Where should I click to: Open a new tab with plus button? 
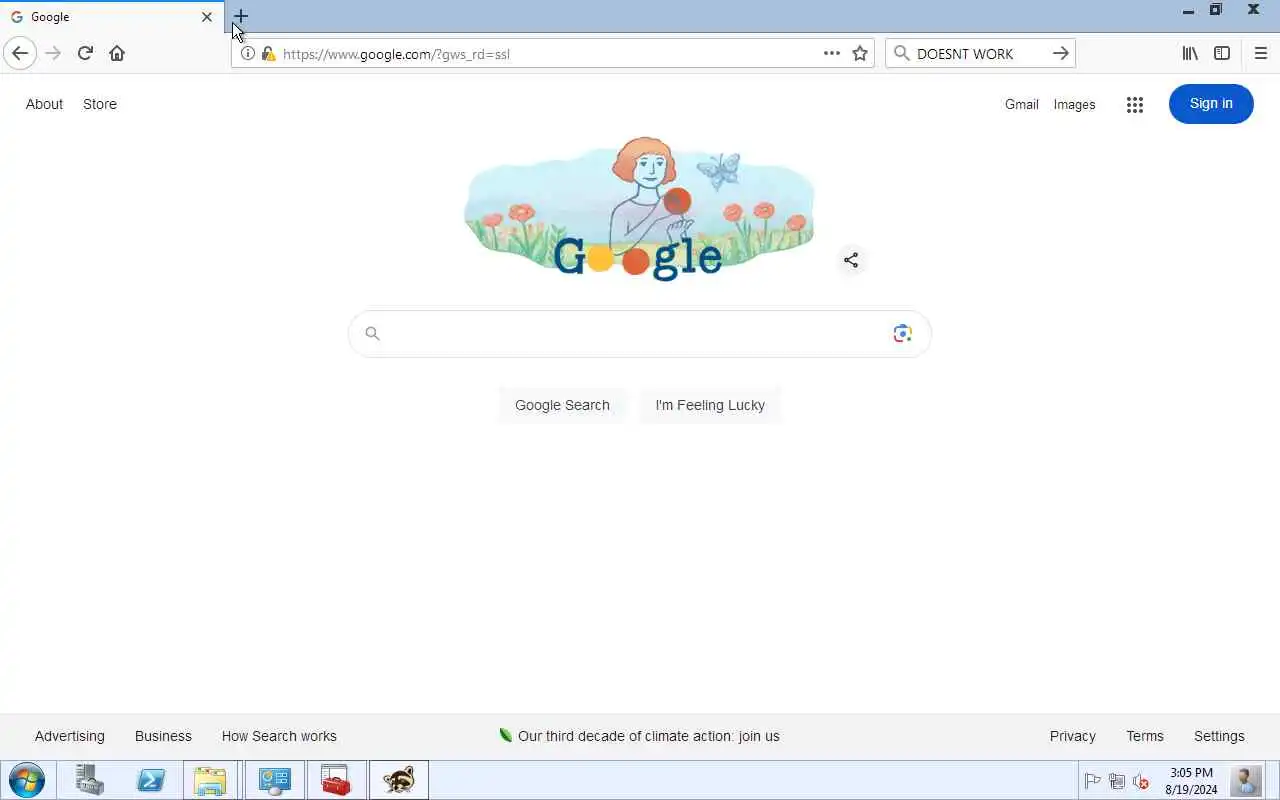241,16
